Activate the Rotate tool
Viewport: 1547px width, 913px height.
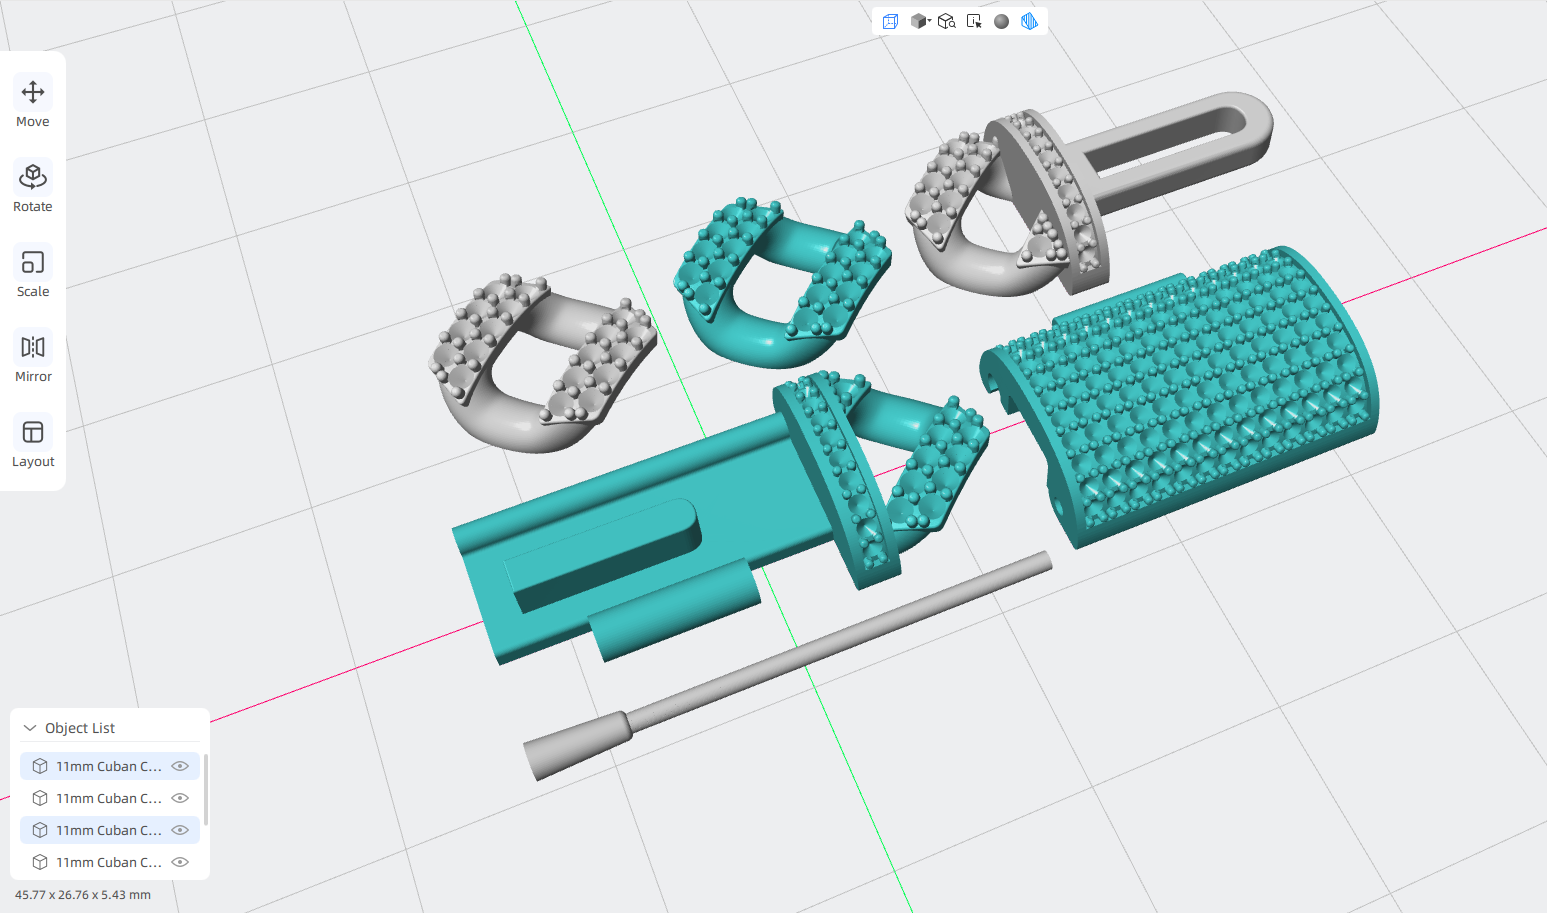(x=33, y=188)
